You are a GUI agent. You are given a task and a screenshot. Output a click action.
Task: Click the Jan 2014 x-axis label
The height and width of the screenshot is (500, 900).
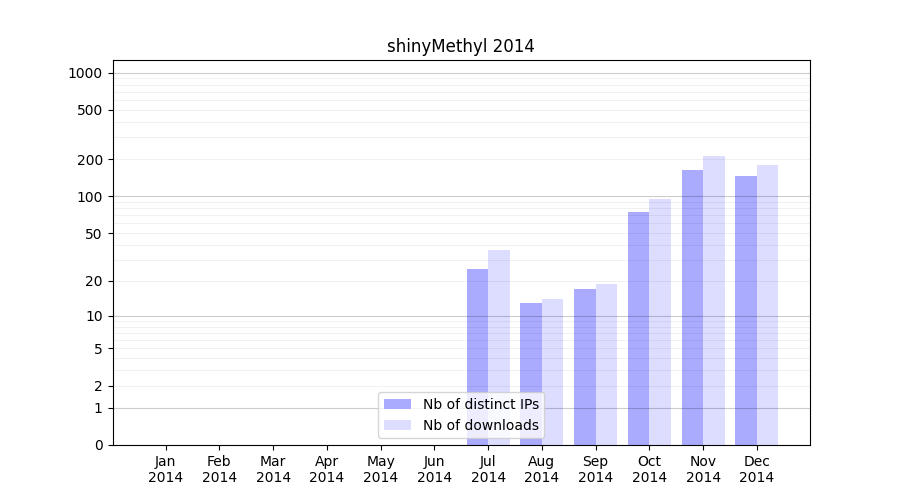coord(166,469)
